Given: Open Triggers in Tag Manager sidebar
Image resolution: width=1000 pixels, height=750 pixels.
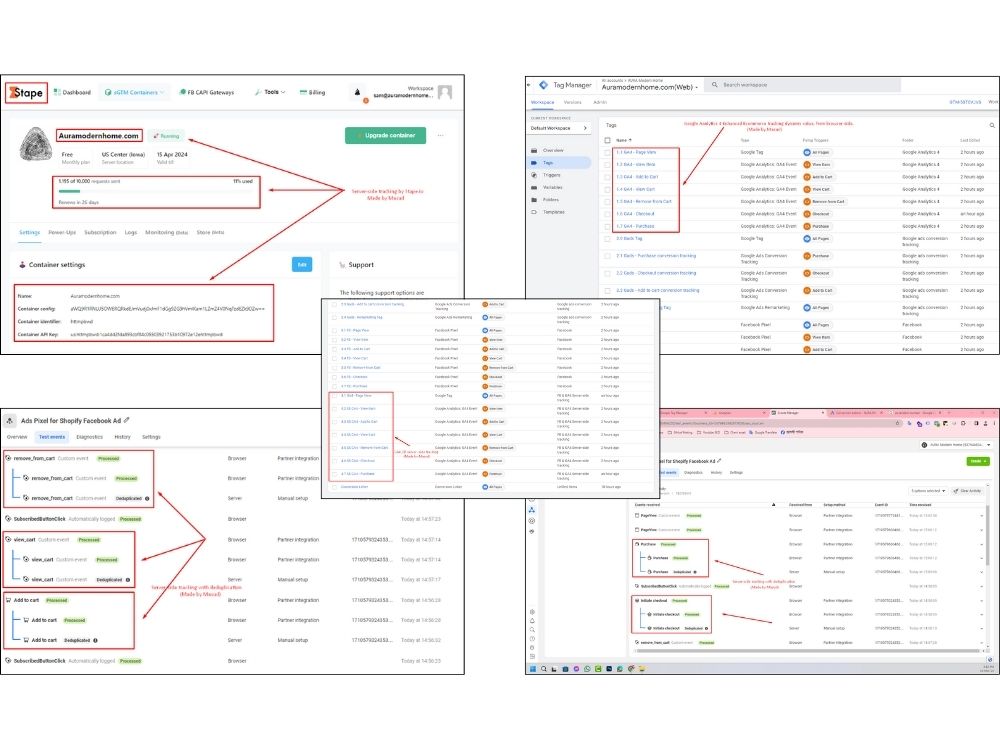Looking at the screenshot, I should (x=552, y=175).
